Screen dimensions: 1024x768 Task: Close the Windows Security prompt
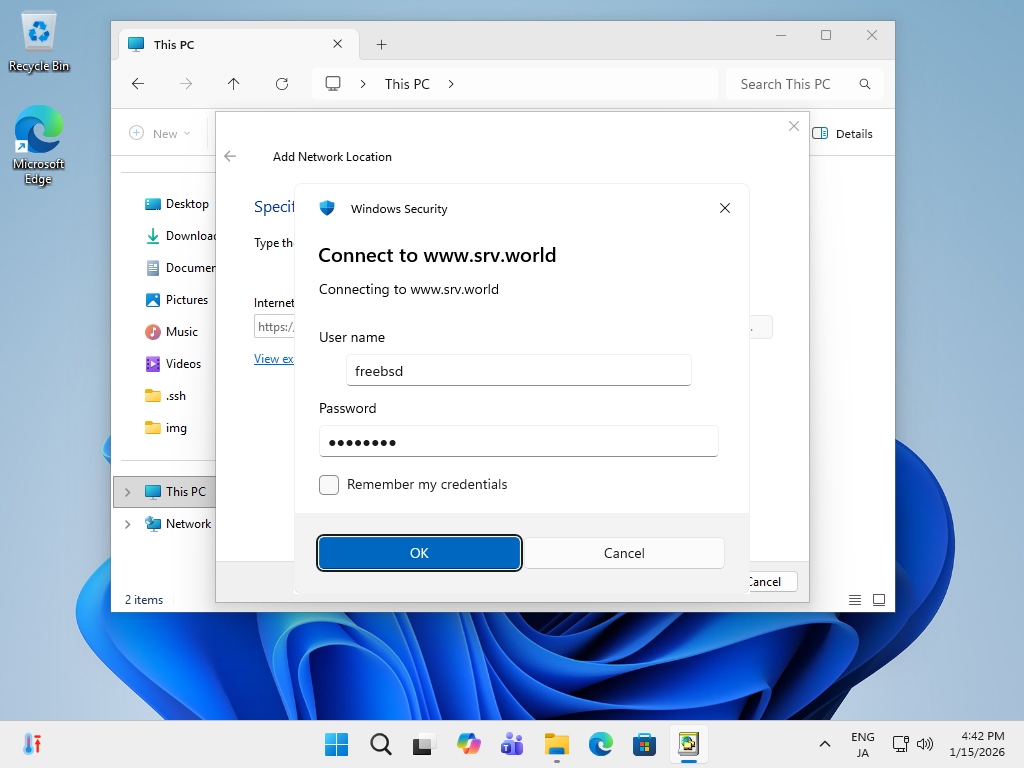724,208
